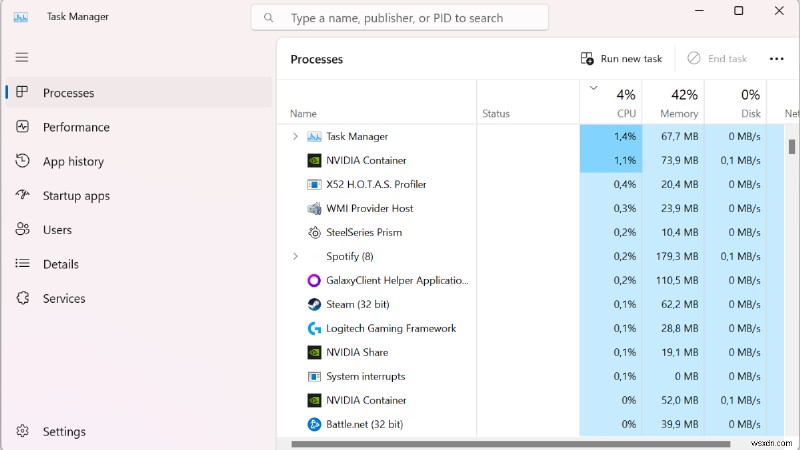Image resolution: width=800 pixels, height=450 pixels.
Task: Click the WMI Provider Host icon
Action: coord(314,208)
